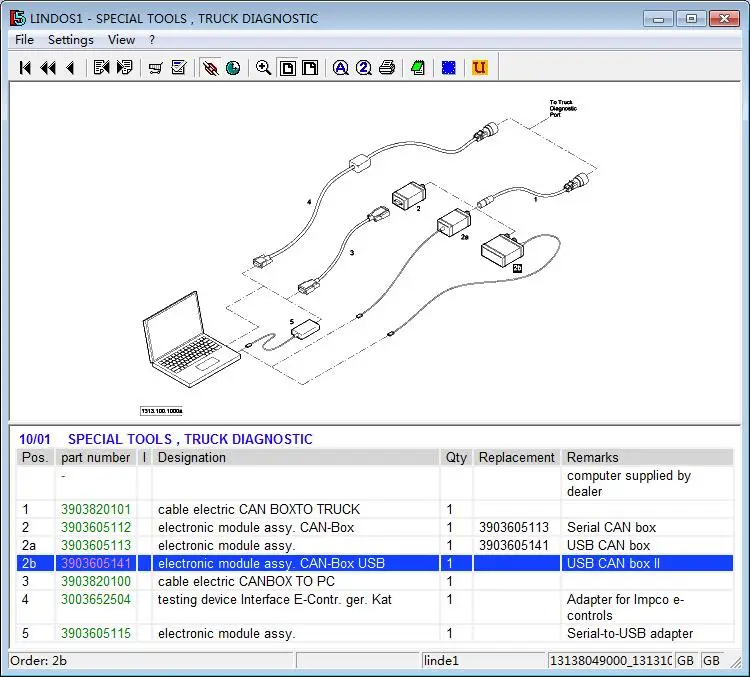Image resolution: width=750 pixels, height=677 pixels.
Task: Select 'electronic module assy. CAN-Box' designation
Action: (x=256, y=527)
